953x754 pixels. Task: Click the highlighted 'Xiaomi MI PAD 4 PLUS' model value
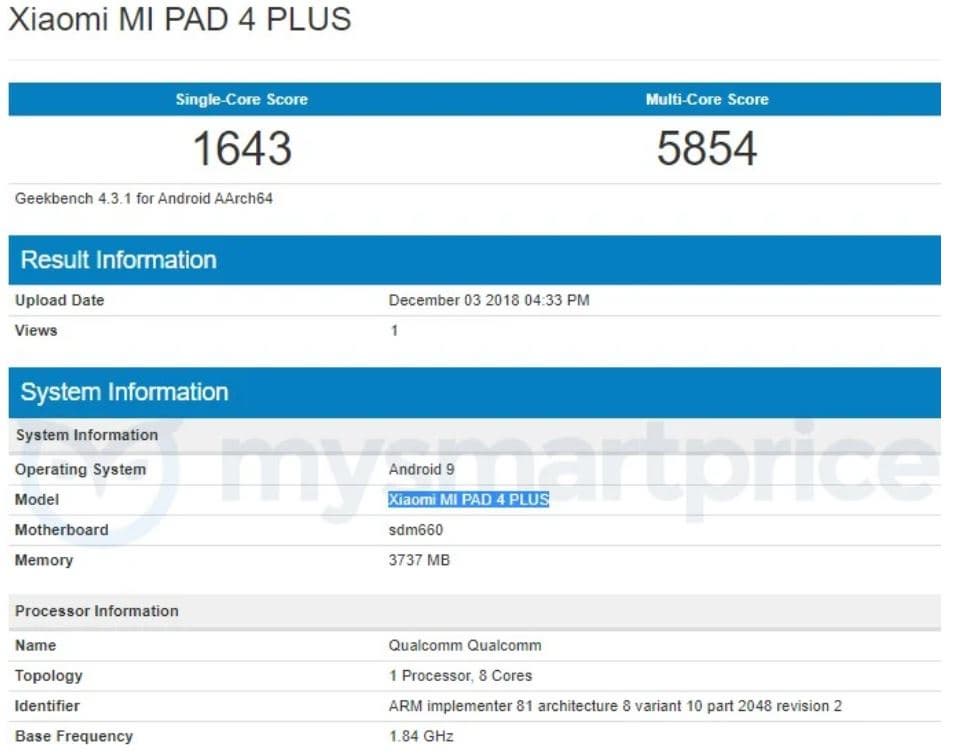(x=469, y=499)
